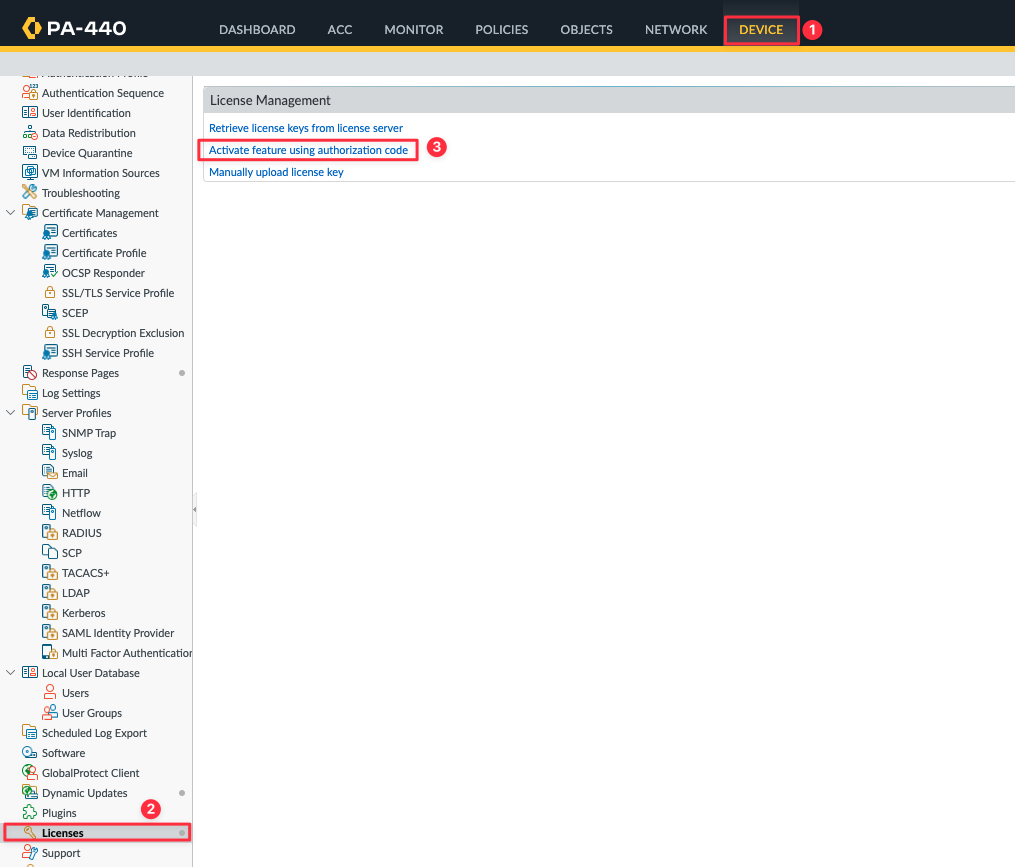Open the Log Settings icon
Image resolution: width=1015 pixels, height=867 pixels.
(x=30, y=392)
